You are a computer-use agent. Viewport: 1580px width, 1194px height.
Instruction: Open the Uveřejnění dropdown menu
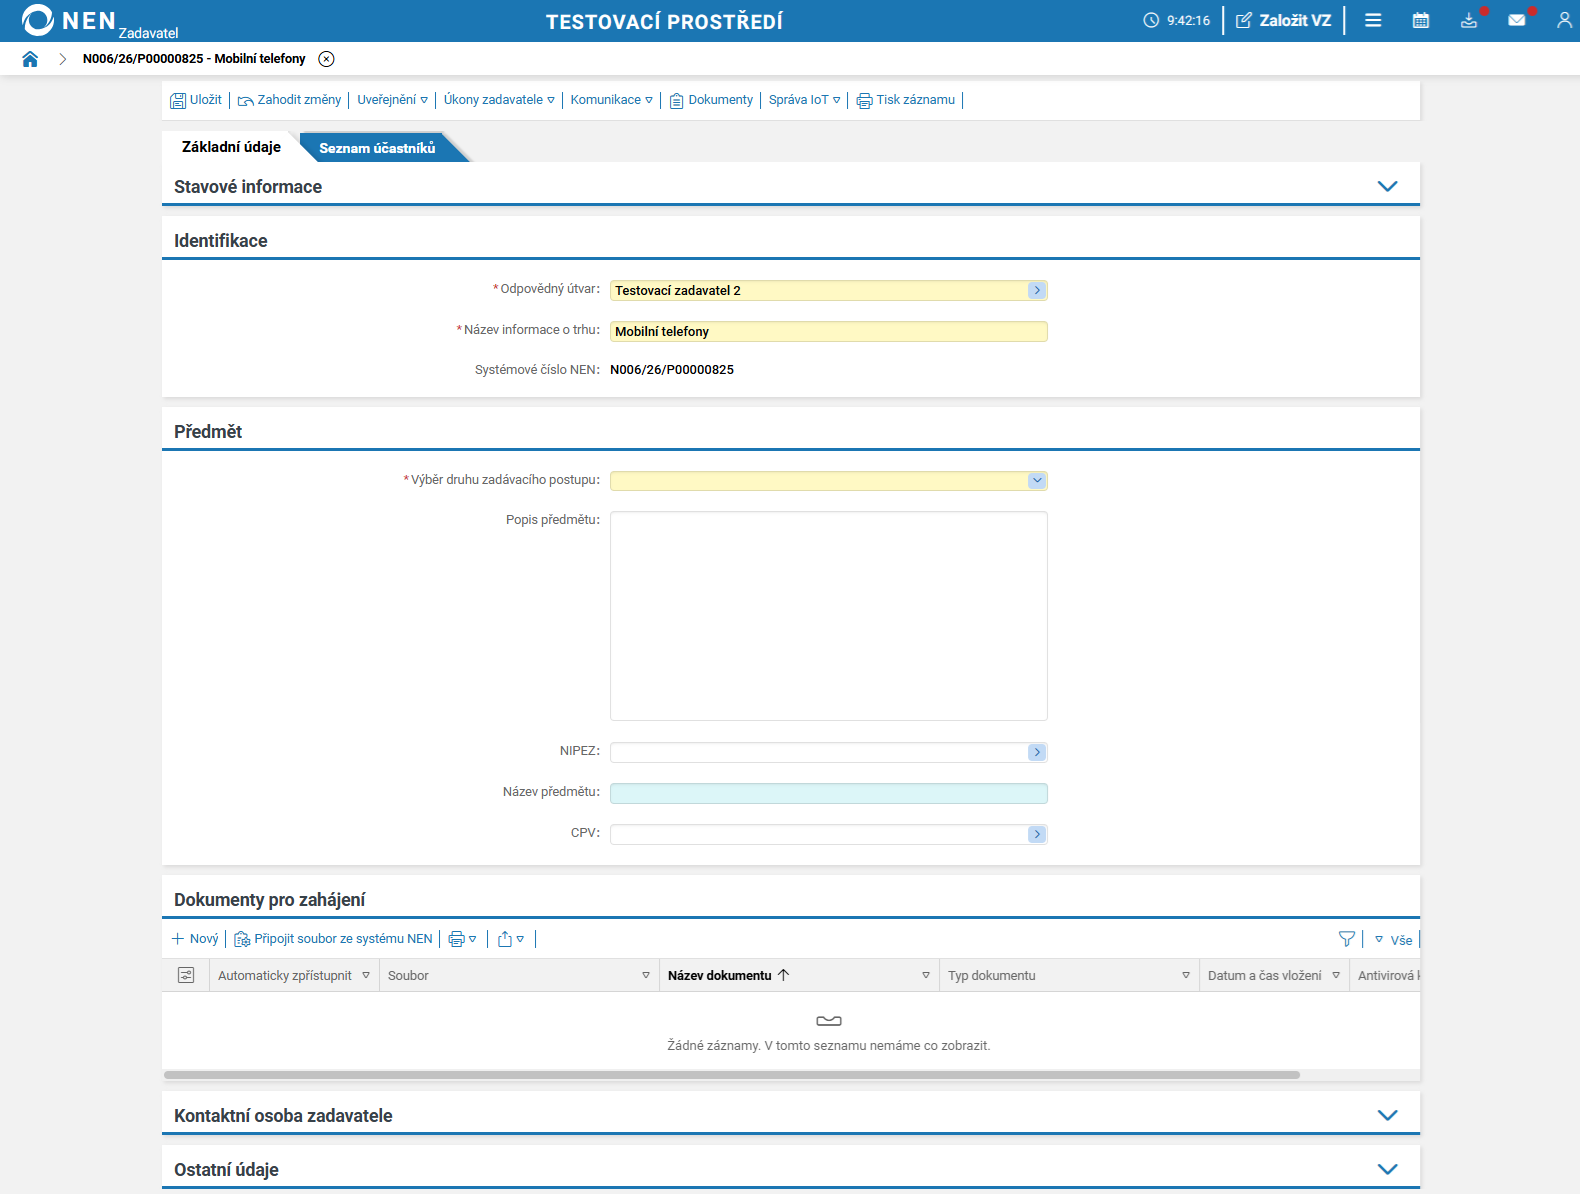[x=392, y=100]
